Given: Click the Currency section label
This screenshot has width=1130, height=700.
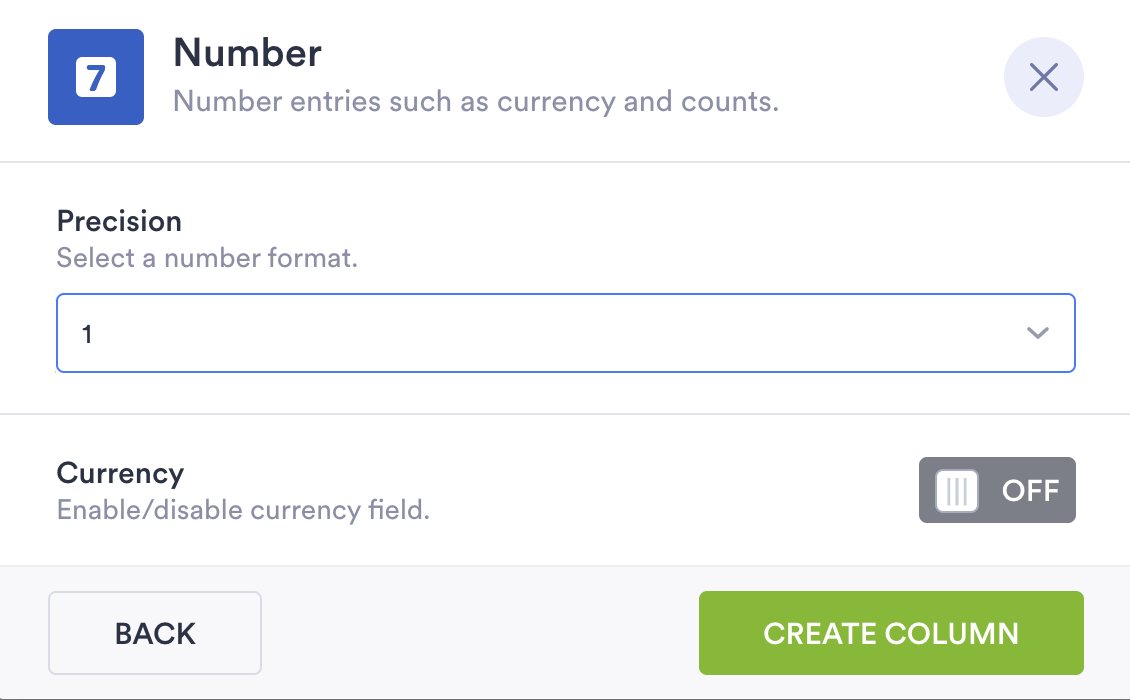Looking at the screenshot, I should point(120,473).
